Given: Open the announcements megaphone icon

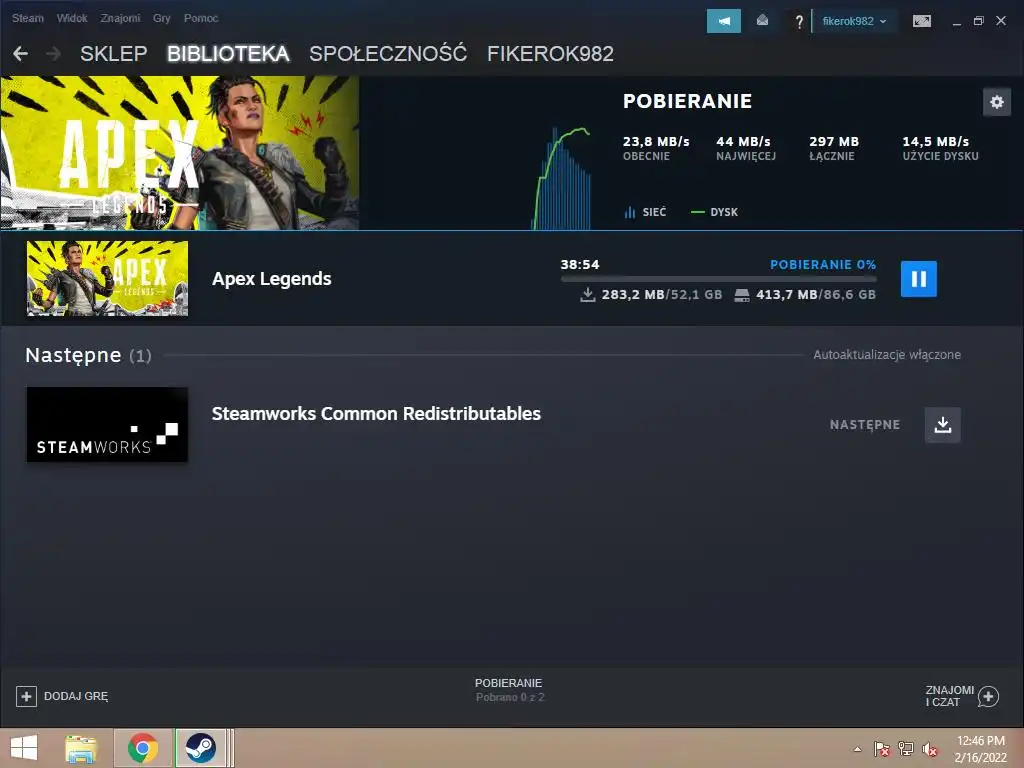Looking at the screenshot, I should [724, 21].
